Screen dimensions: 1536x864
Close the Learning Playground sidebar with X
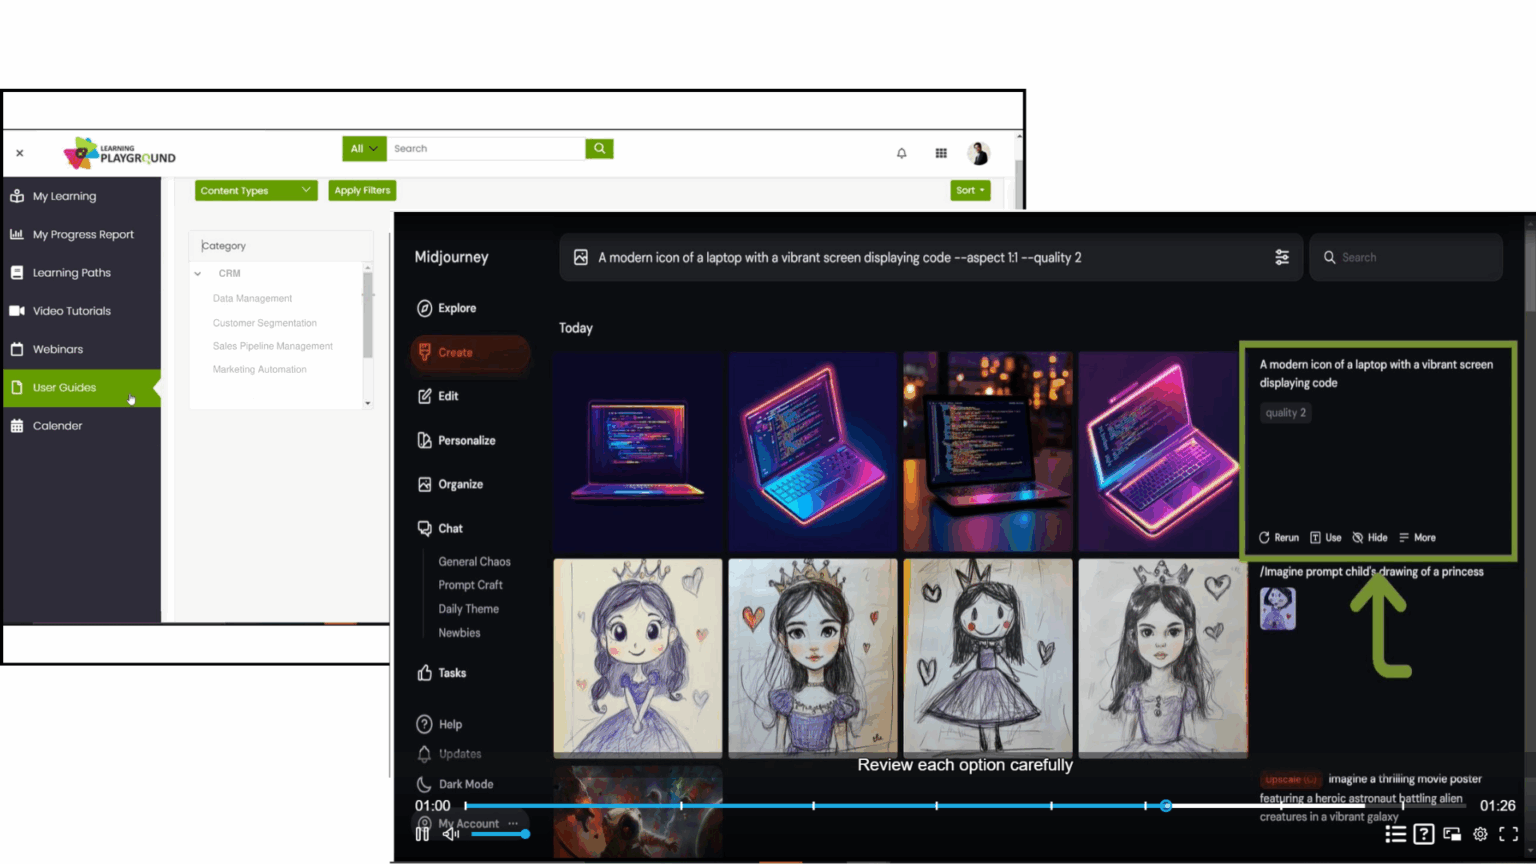point(19,153)
